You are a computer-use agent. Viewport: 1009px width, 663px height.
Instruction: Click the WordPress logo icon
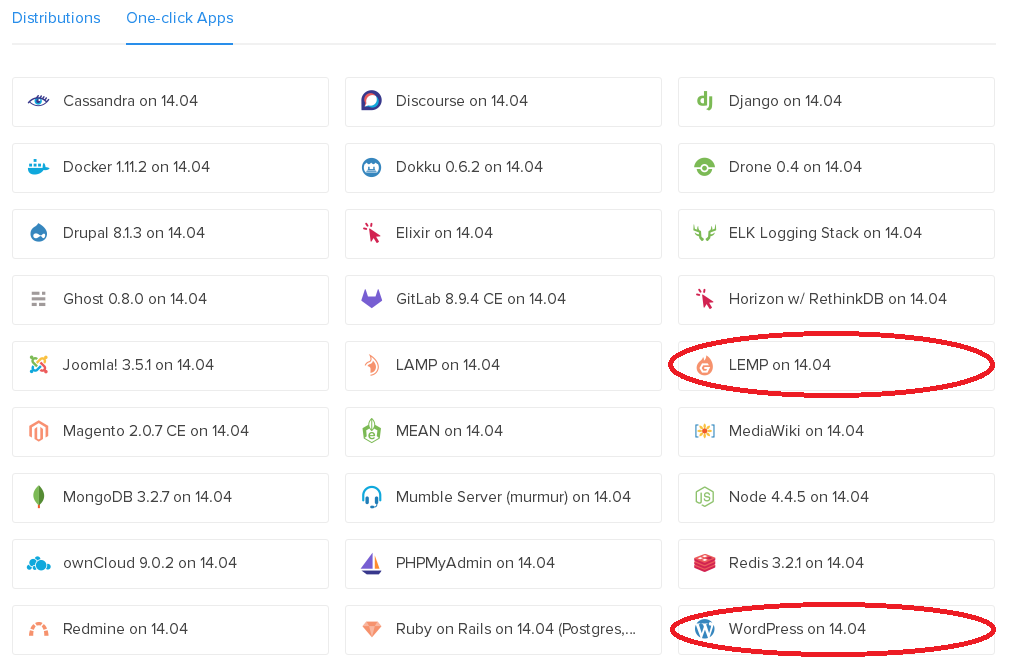(705, 629)
